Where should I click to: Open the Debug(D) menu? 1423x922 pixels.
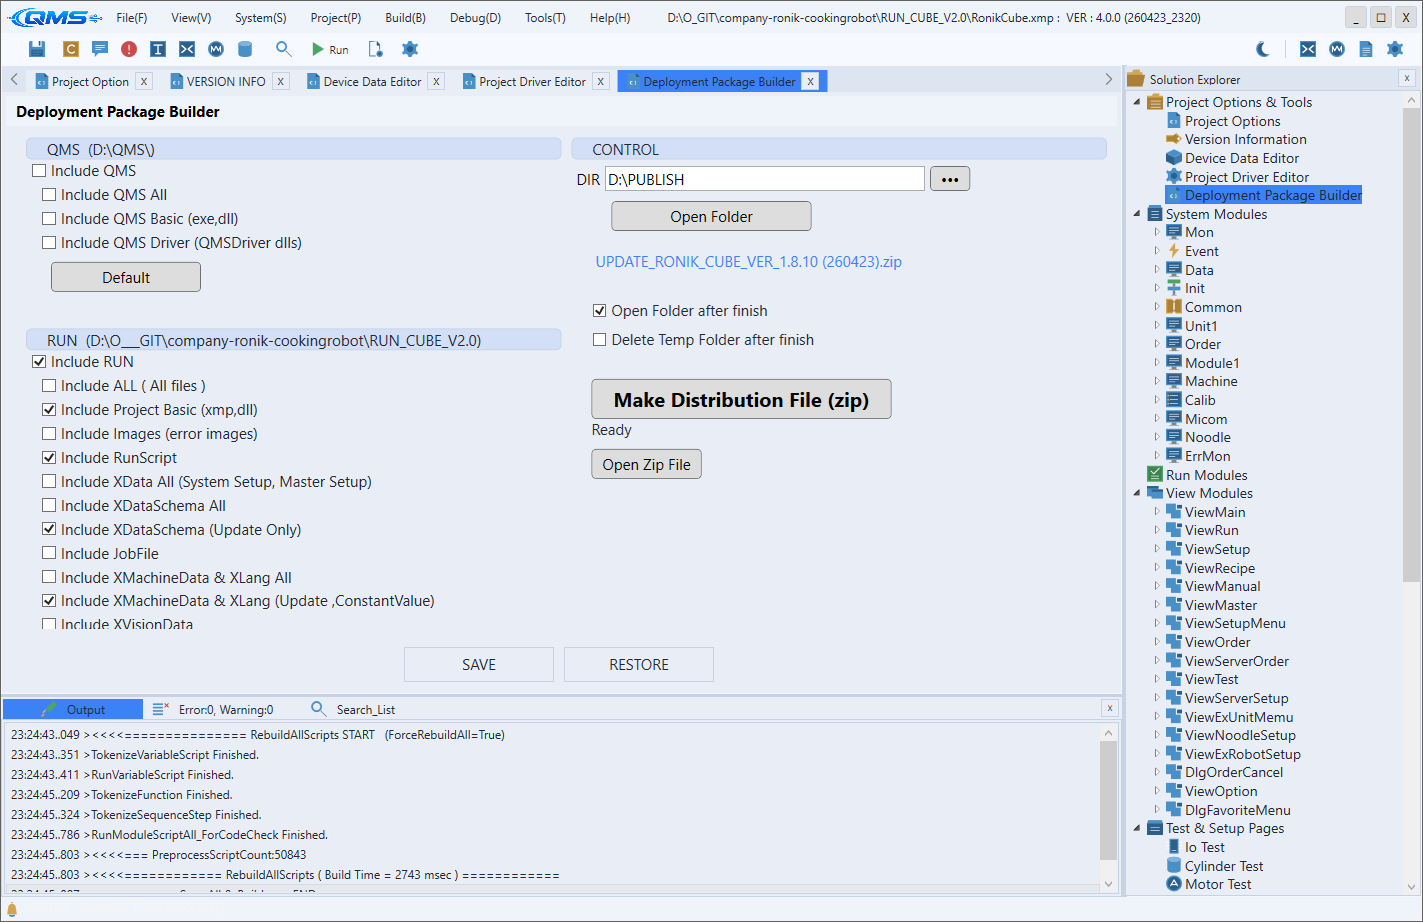[x=475, y=18]
